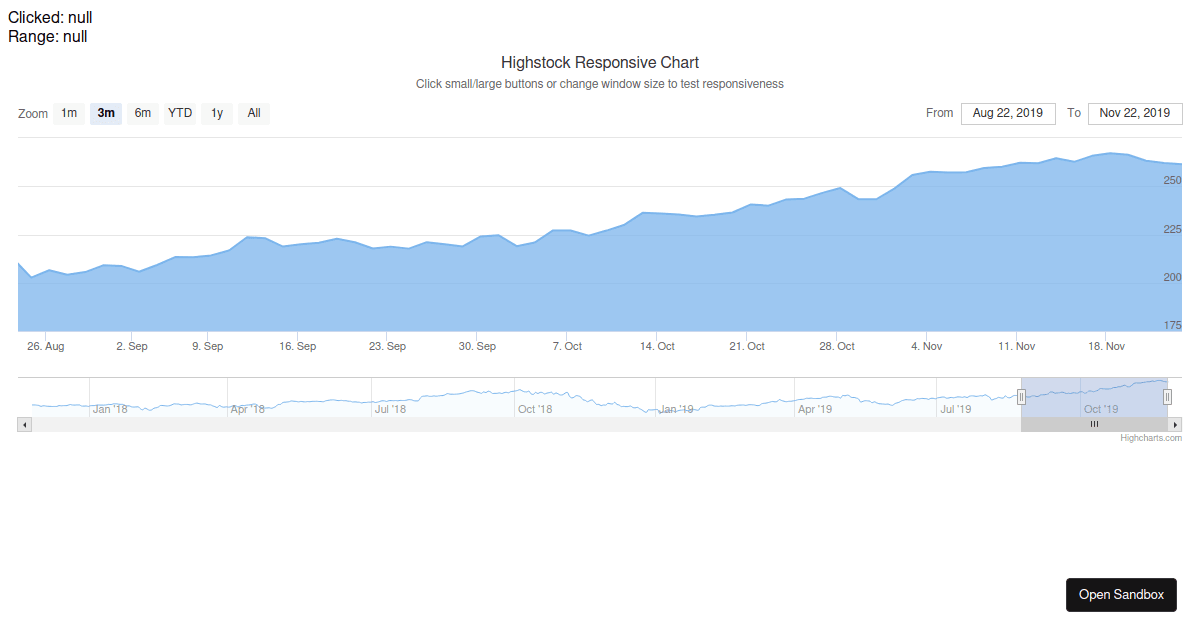Open the Highcharts.com credit link
The height and width of the screenshot is (630, 1200).
point(1153,437)
